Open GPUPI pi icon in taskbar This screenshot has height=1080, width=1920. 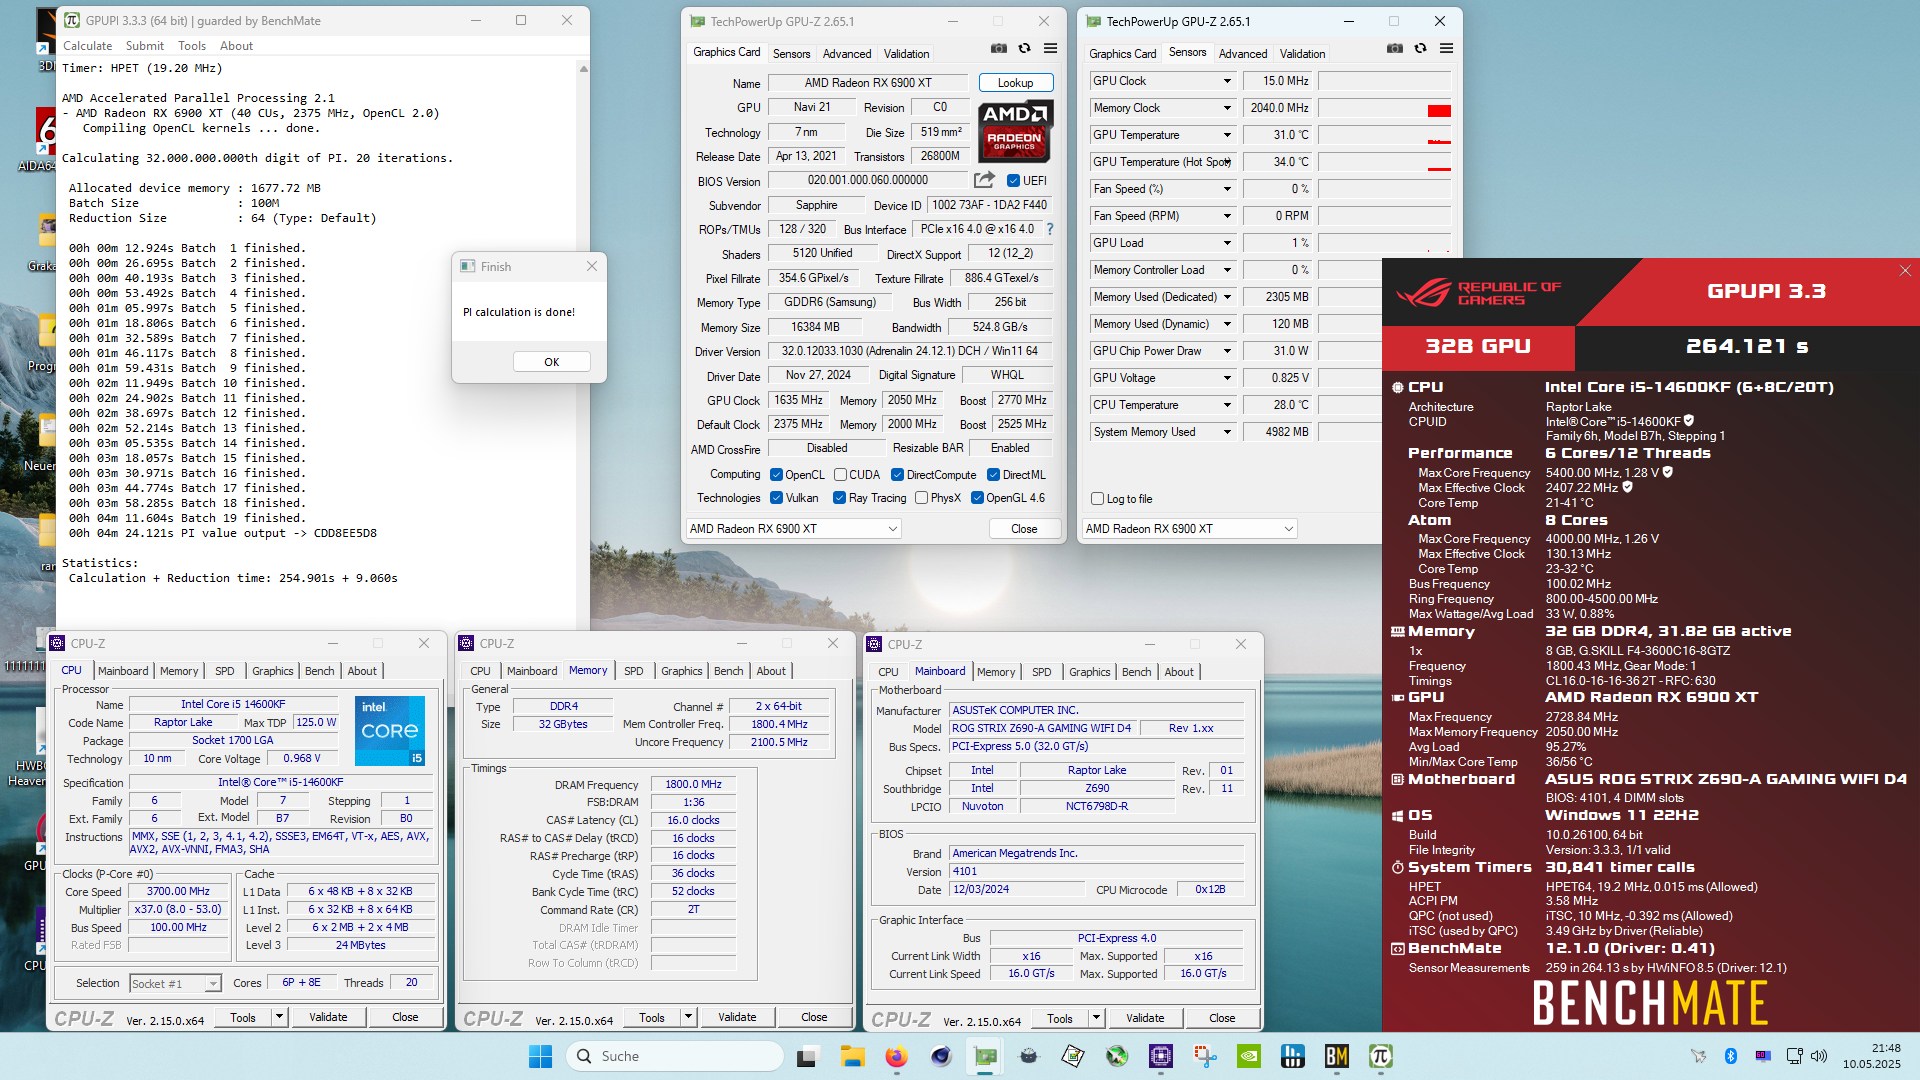1381,1056
